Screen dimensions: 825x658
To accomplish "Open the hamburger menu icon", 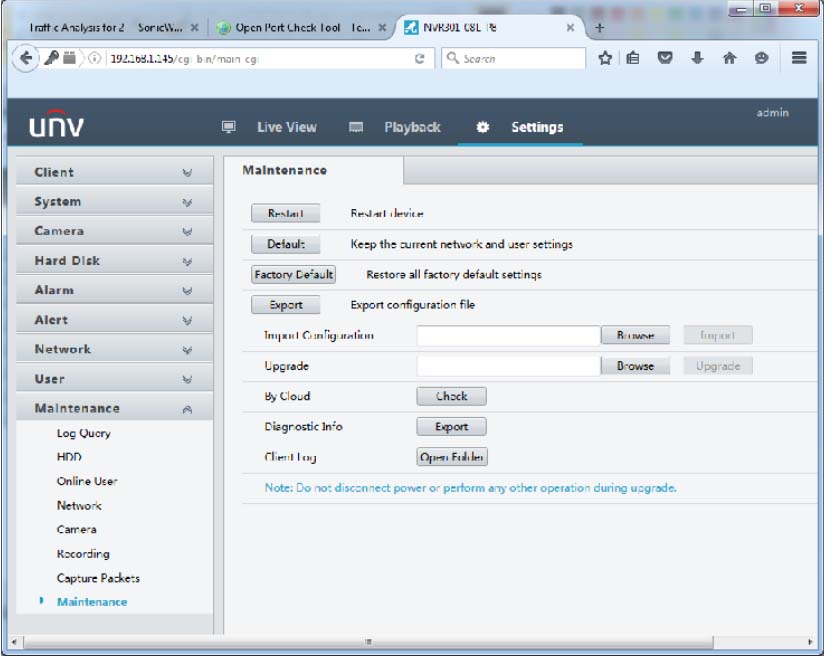I will [x=799, y=58].
